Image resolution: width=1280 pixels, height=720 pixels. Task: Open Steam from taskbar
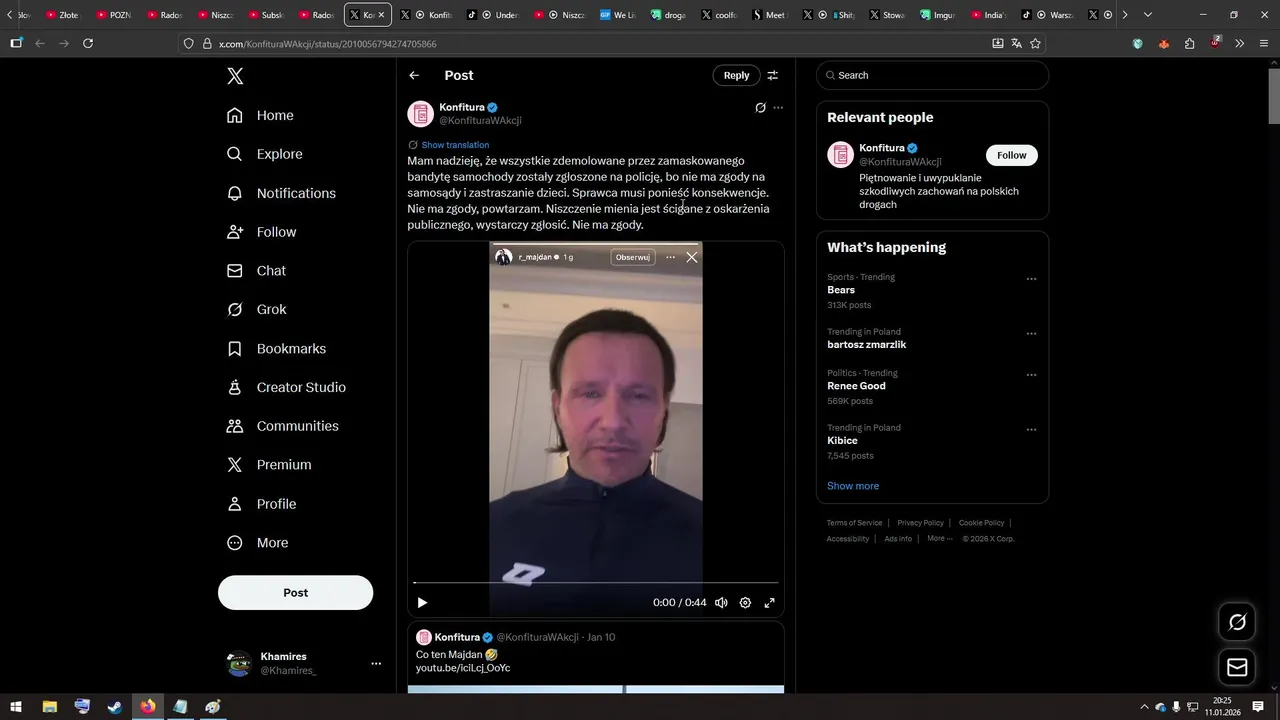click(x=115, y=707)
